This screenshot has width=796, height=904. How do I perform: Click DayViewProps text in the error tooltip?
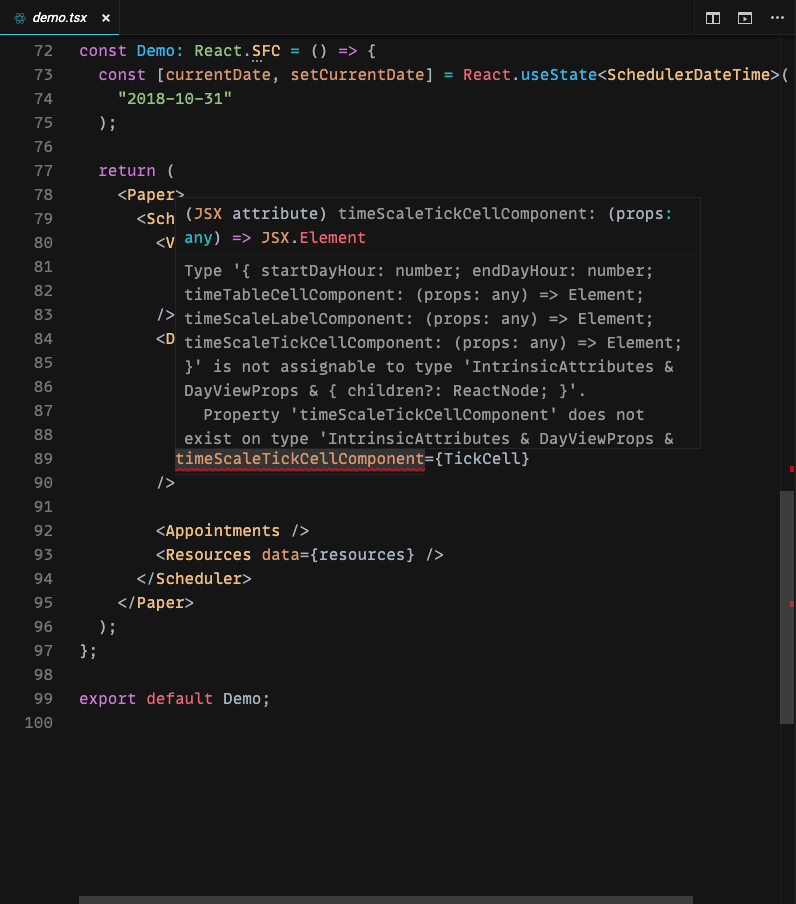coord(242,391)
